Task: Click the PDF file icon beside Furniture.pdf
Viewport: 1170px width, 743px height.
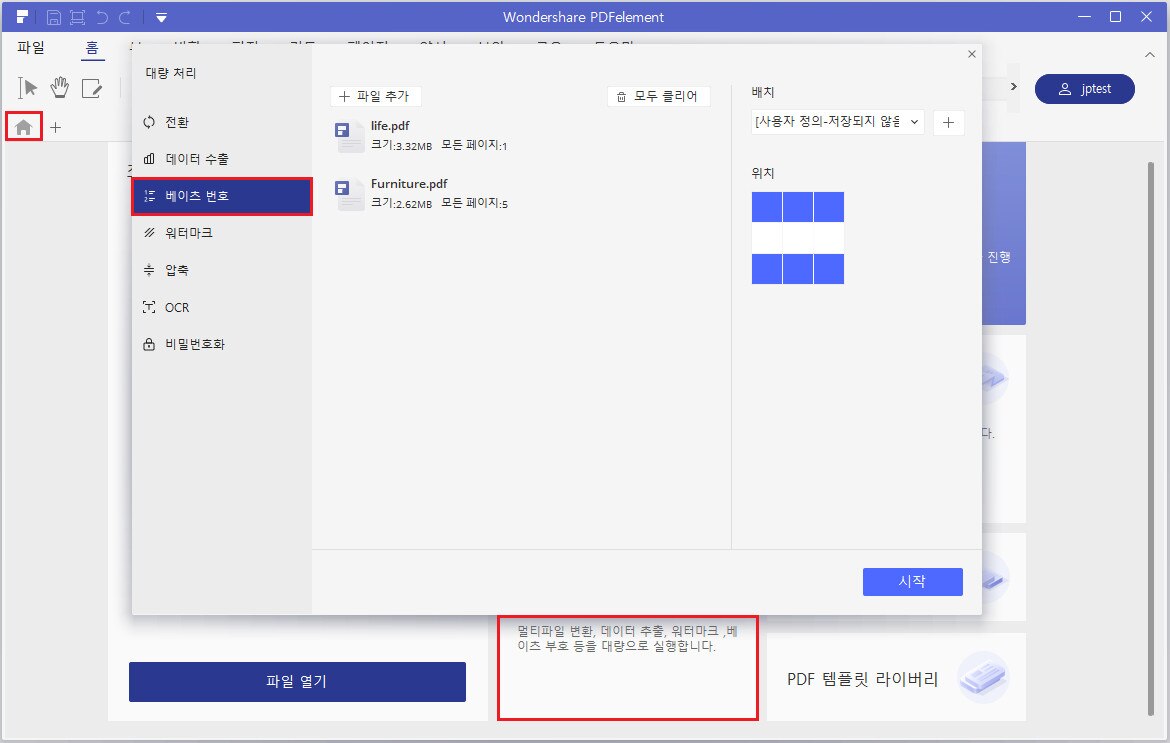Action: (x=348, y=195)
